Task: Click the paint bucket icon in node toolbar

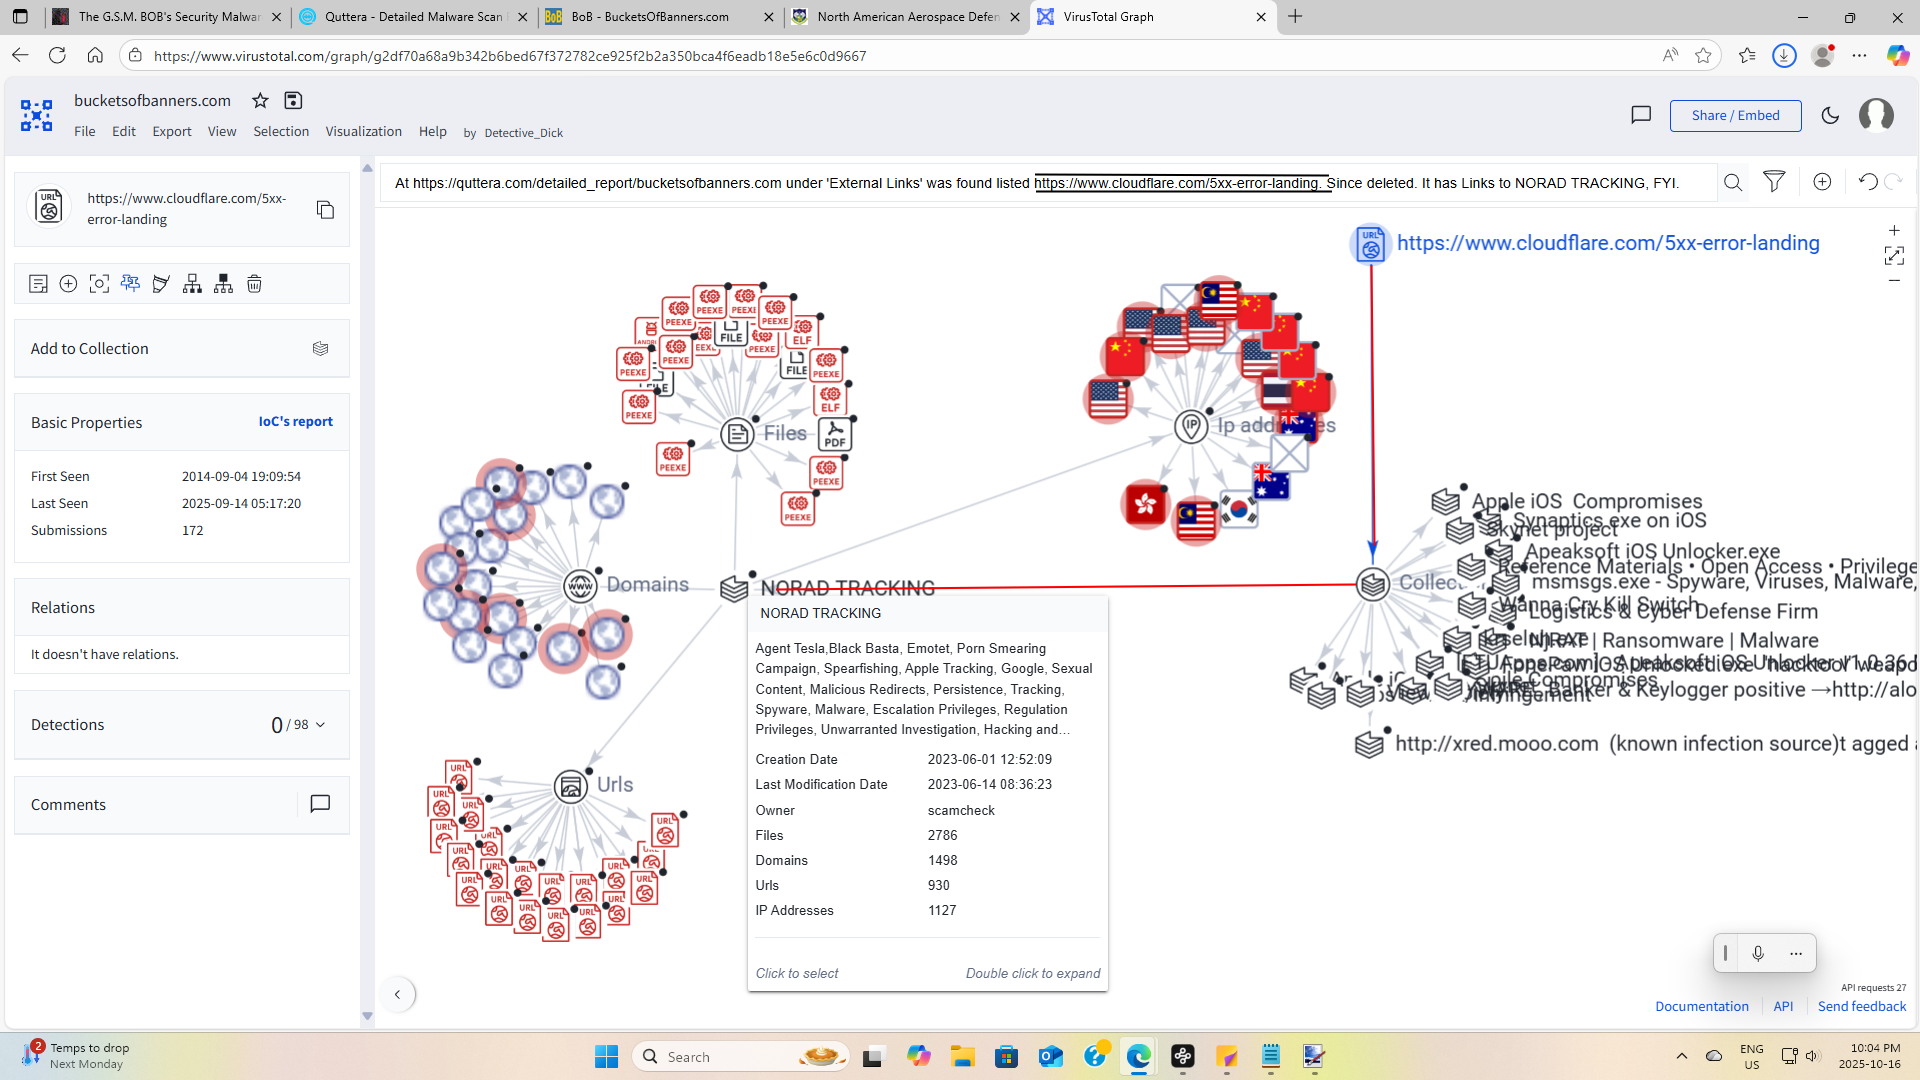Action: (x=161, y=284)
